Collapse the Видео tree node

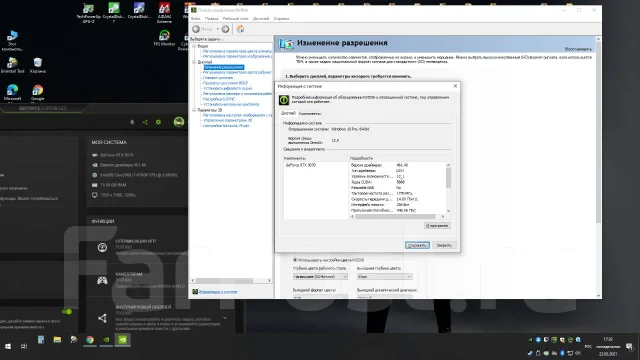coord(194,46)
